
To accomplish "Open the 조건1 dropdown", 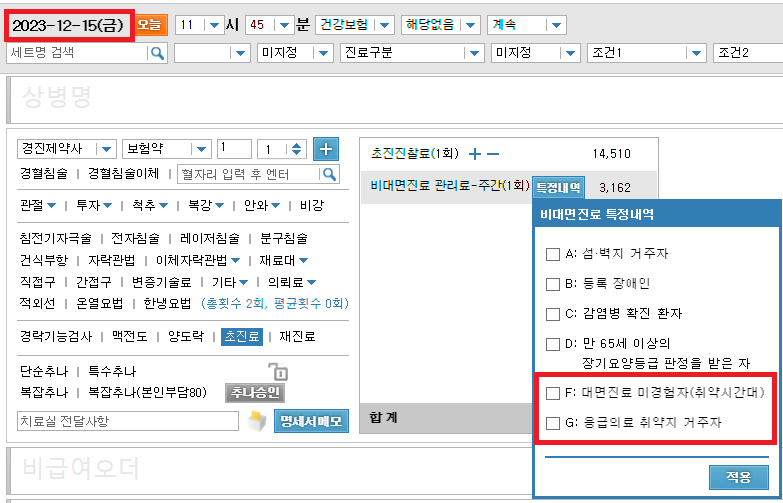I will 647,52.
